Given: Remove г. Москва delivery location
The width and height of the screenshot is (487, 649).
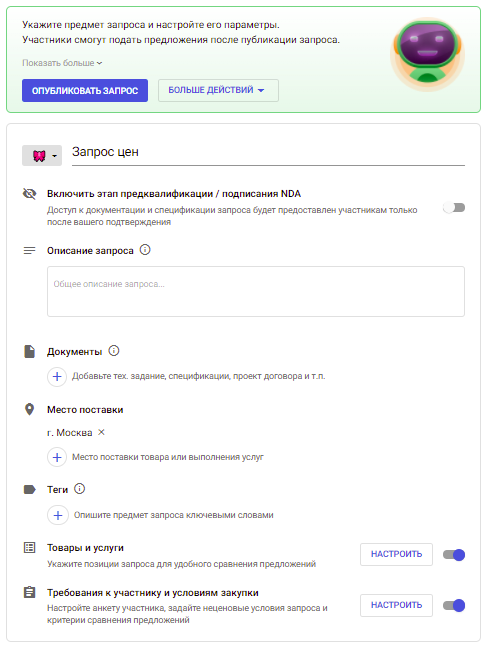Looking at the screenshot, I should click(101, 432).
